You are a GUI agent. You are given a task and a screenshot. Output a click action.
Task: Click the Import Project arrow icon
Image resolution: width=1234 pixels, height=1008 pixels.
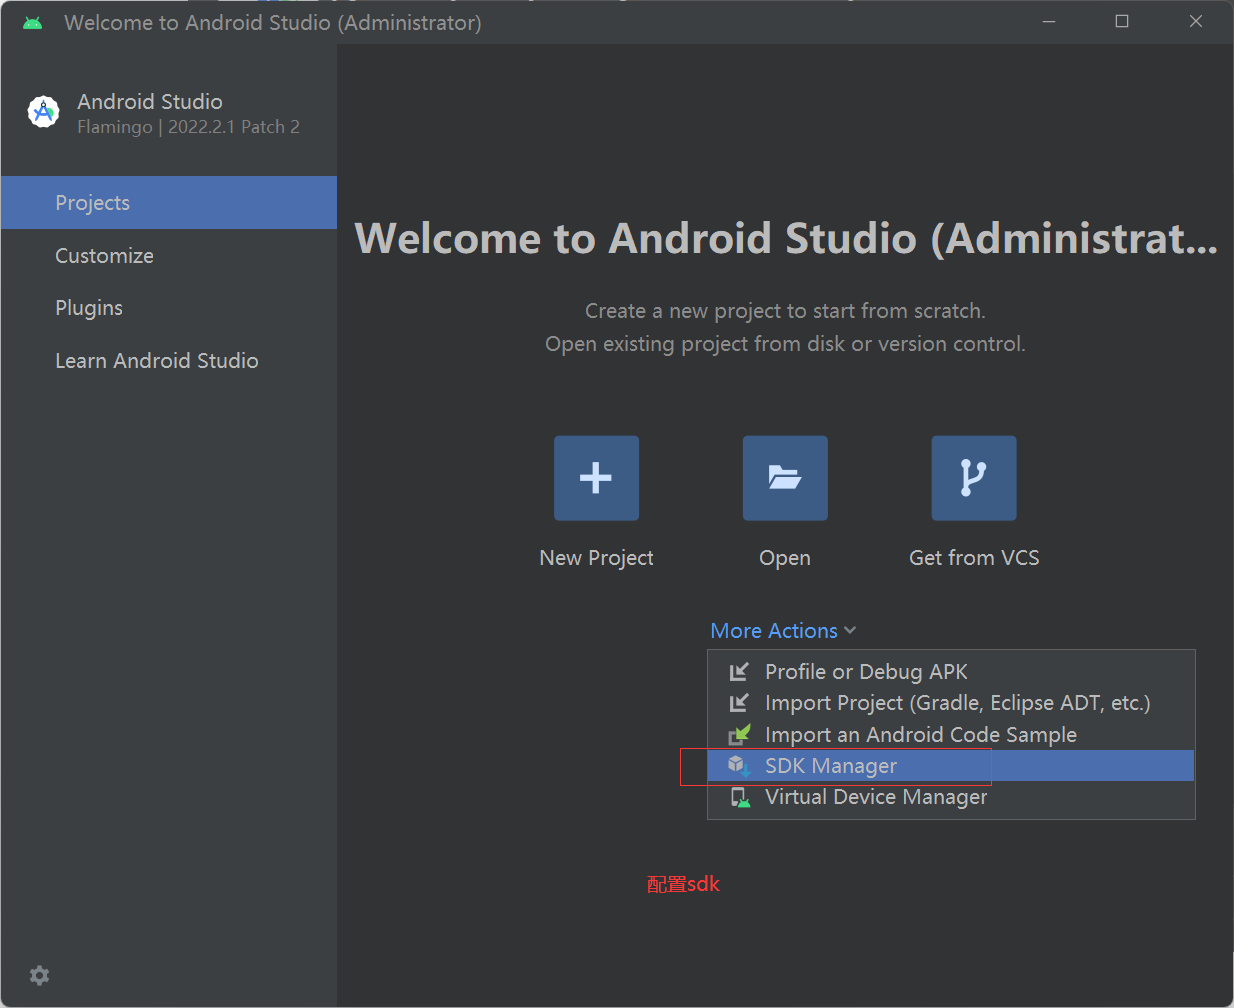739,703
